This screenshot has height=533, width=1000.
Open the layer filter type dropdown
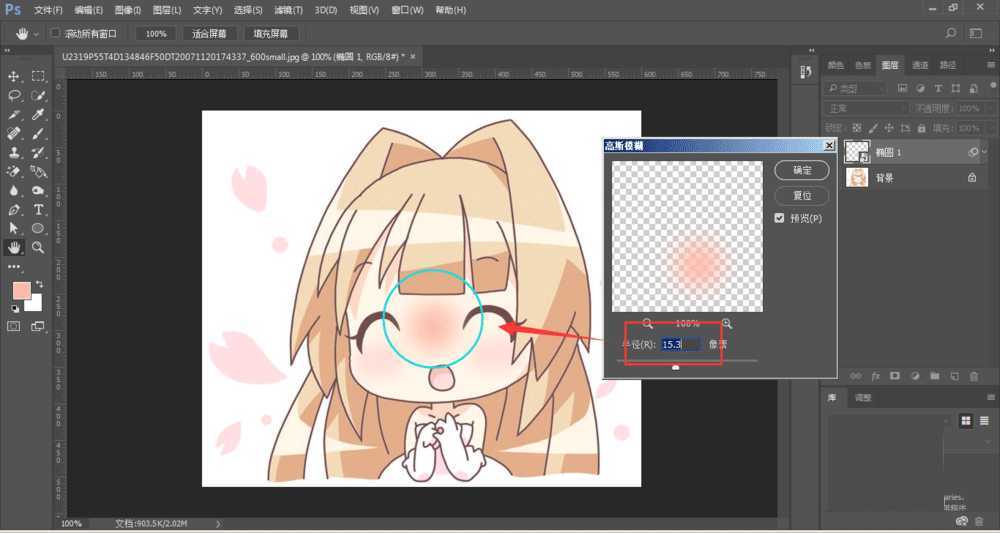[857, 88]
